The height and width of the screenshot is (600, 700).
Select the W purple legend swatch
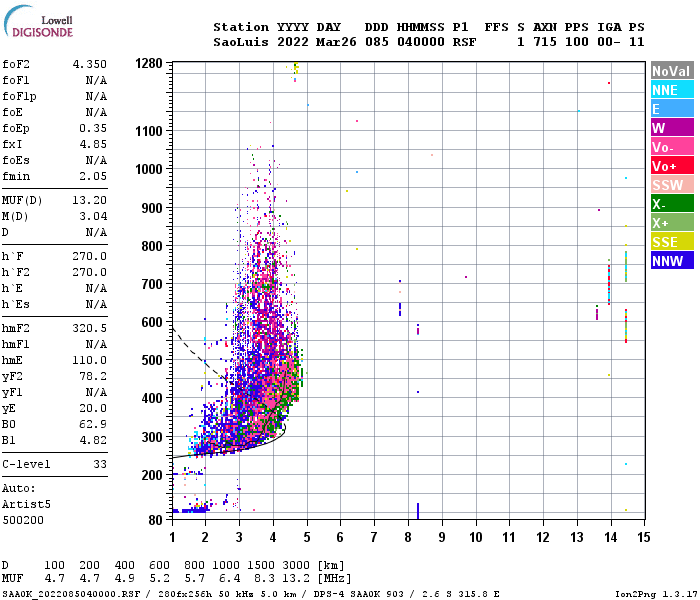coord(672,128)
